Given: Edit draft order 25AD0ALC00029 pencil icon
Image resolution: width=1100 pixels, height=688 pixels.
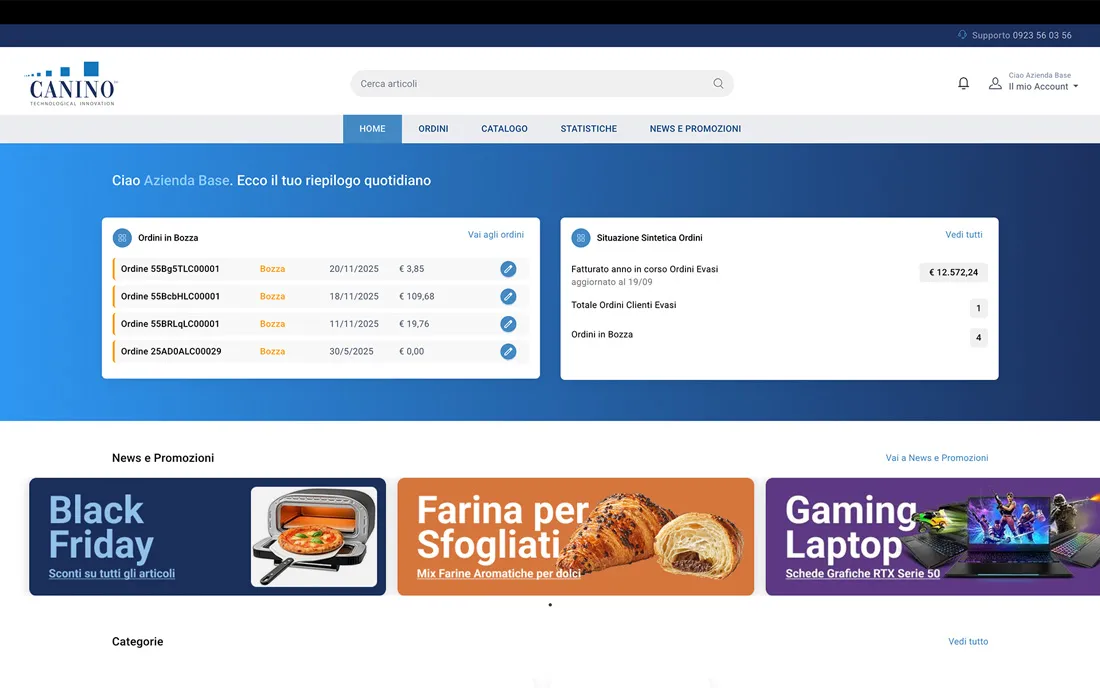Looking at the screenshot, I should [508, 352].
